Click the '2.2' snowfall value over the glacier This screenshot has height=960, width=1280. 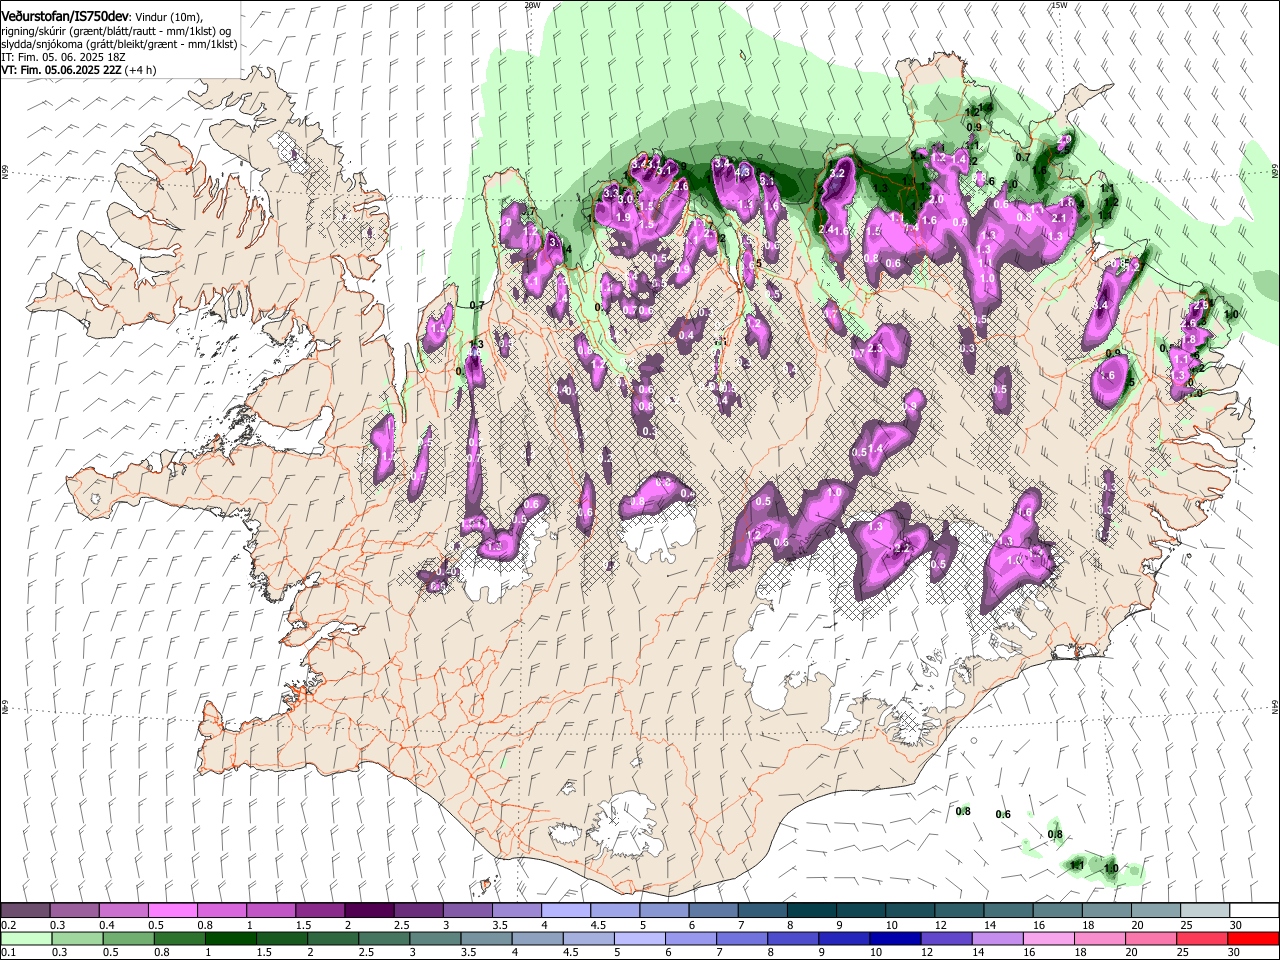tap(902, 547)
